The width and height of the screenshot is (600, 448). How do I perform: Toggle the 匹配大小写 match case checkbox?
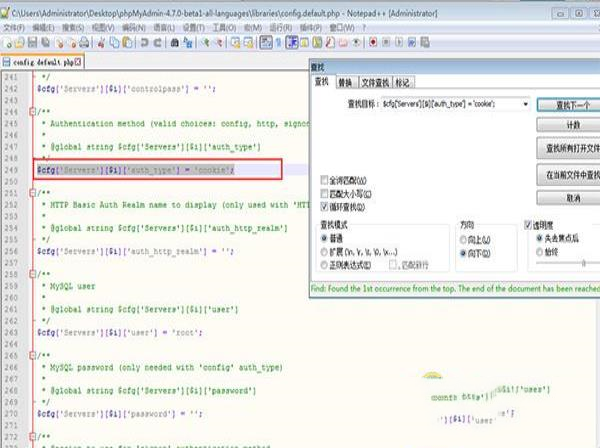pyautogui.click(x=323, y=192)
